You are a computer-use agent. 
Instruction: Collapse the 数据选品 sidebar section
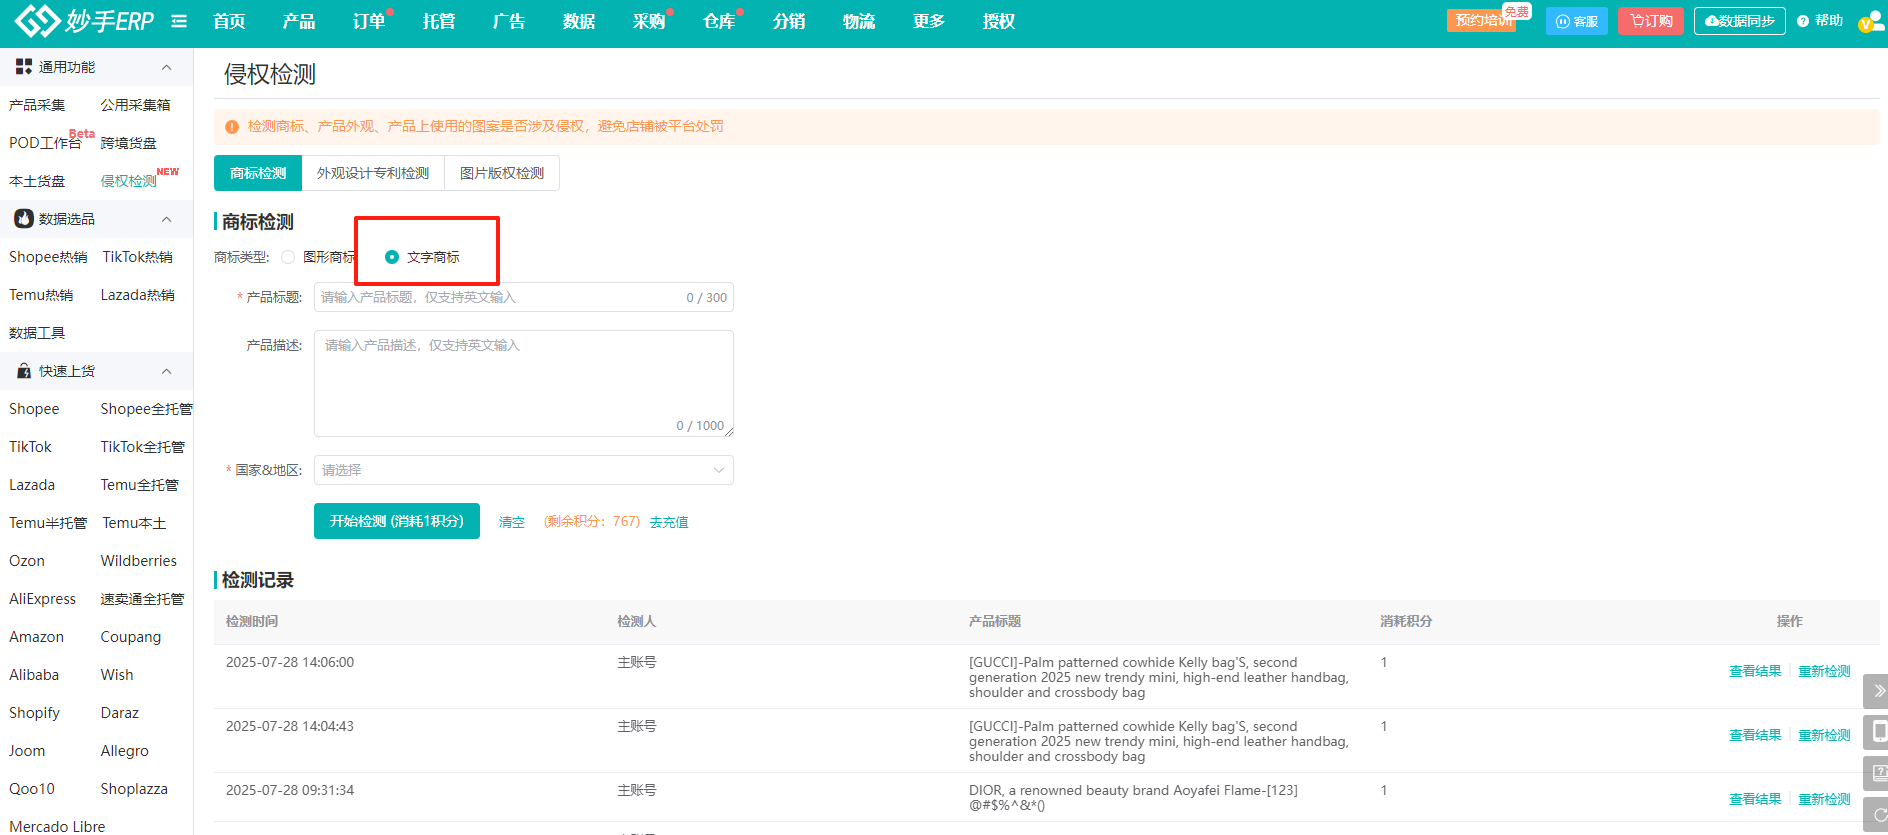point(166,219)
